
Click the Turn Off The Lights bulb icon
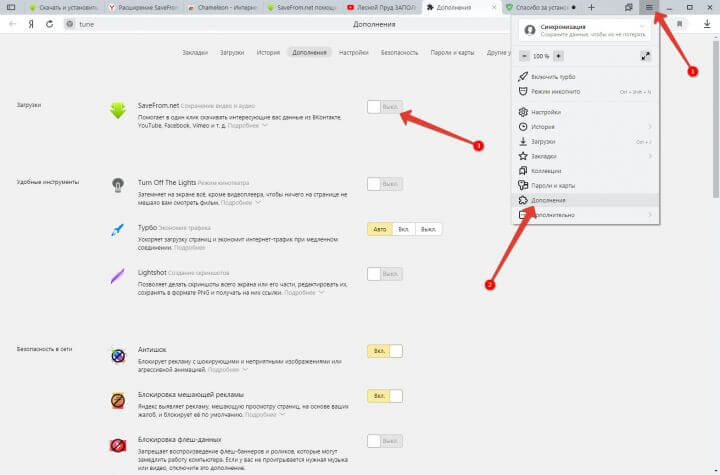pyautogui.click(x=118, y=185)
